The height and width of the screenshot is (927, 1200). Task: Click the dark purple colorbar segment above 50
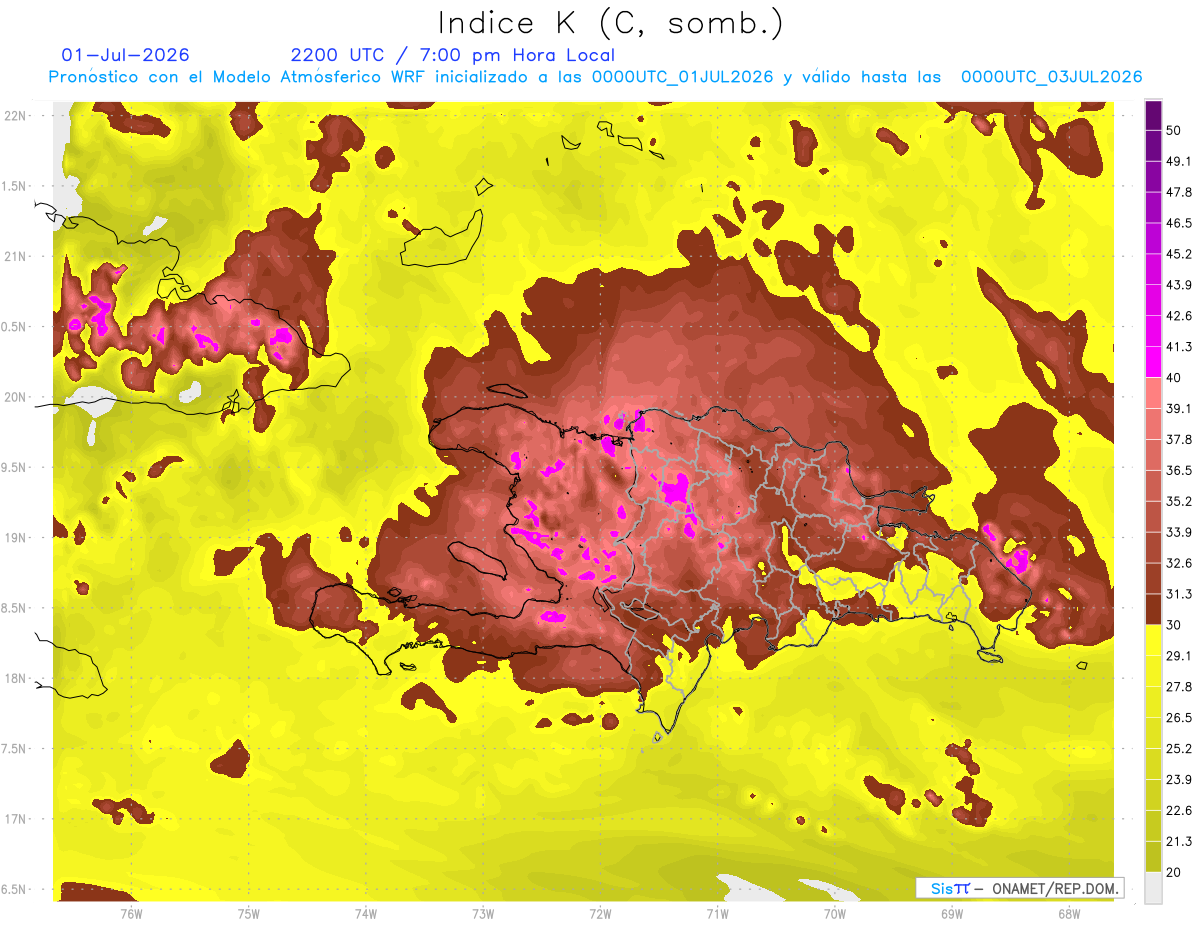(1153, 116)
